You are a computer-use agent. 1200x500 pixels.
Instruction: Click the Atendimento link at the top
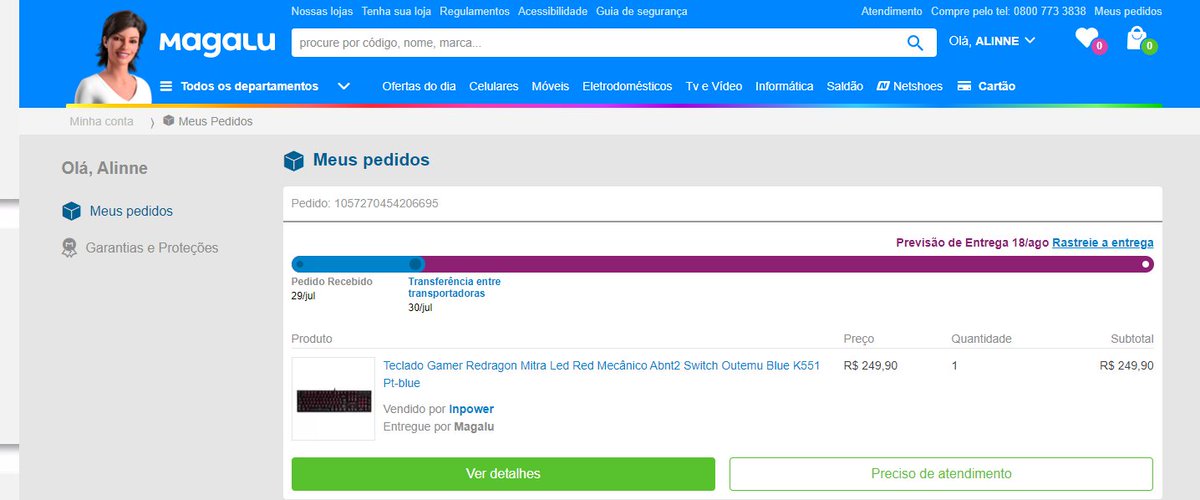coord(892,11)
